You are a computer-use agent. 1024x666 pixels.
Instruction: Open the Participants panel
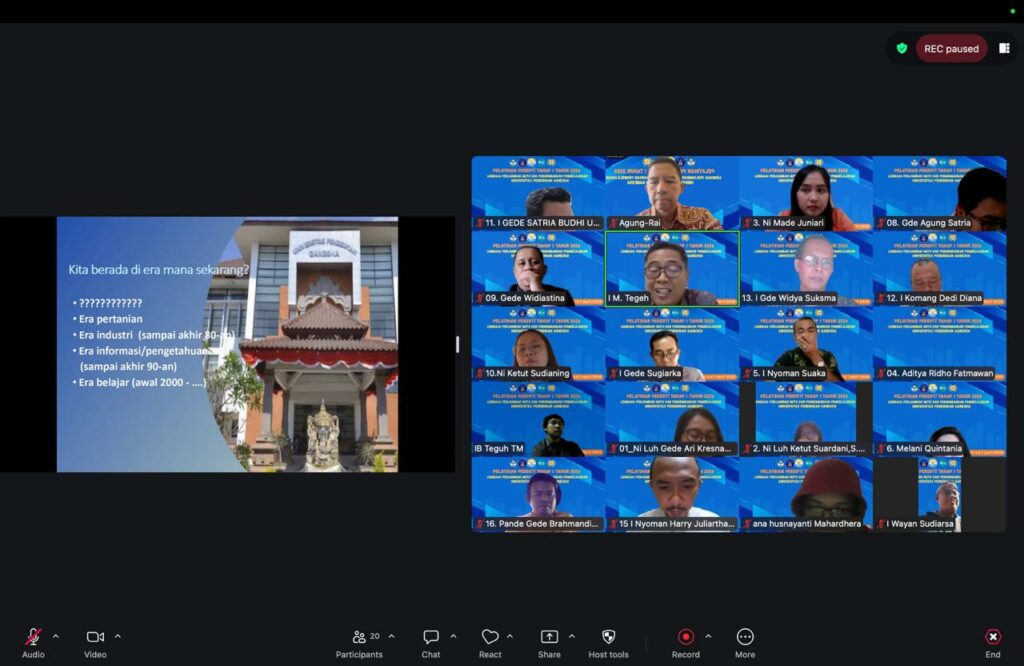pyautogui.click(x=359, y=642)
